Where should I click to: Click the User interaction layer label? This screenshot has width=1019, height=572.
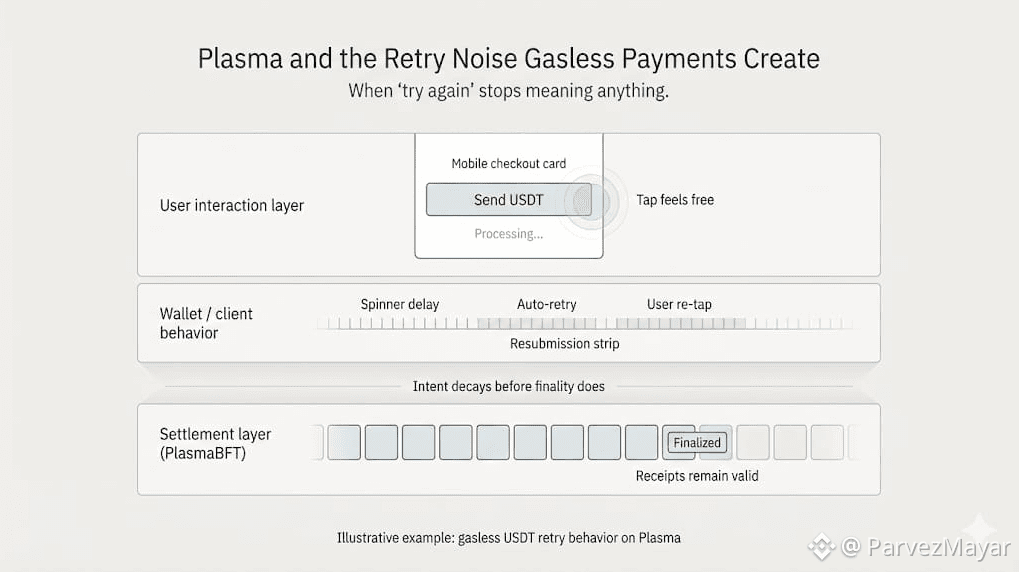232,206
